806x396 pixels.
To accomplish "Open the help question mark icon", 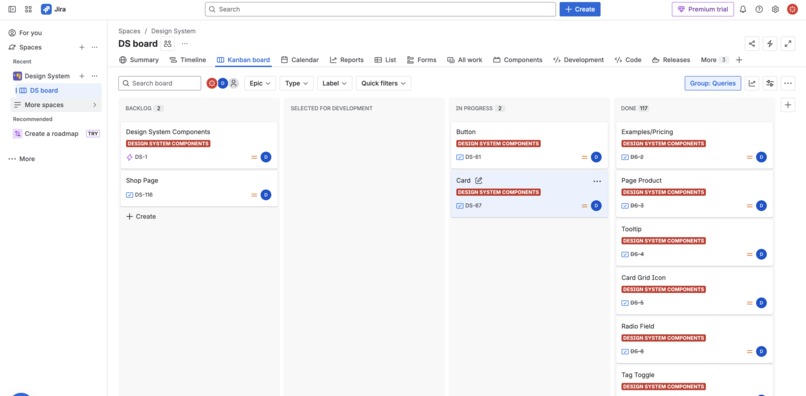I will pos(759,9).
